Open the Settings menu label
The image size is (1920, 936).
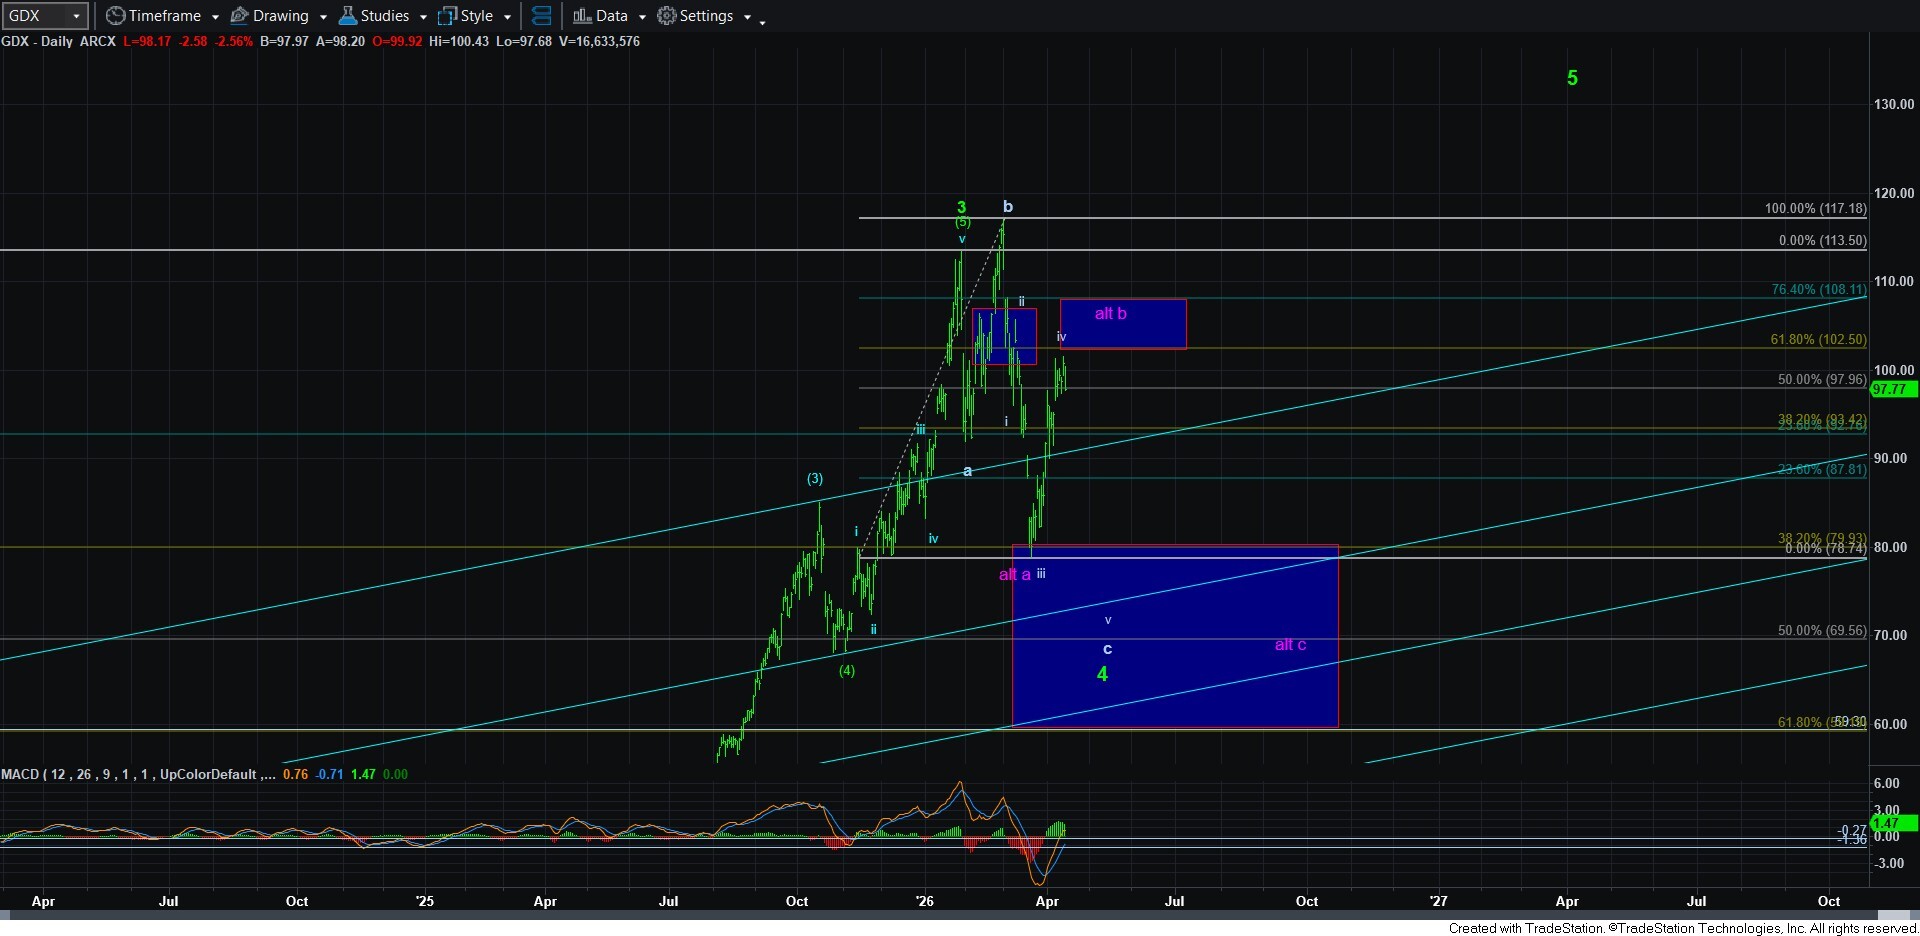[706, 16]
